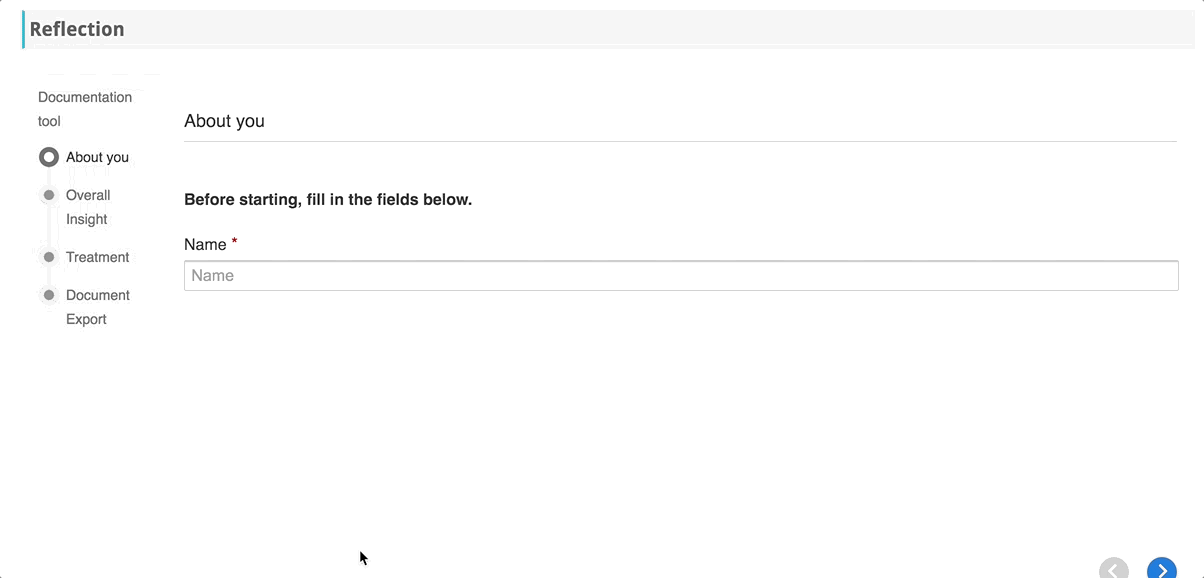1204x578 pixels.
Task: Click the red required asterisk
Action: (234, 241)
